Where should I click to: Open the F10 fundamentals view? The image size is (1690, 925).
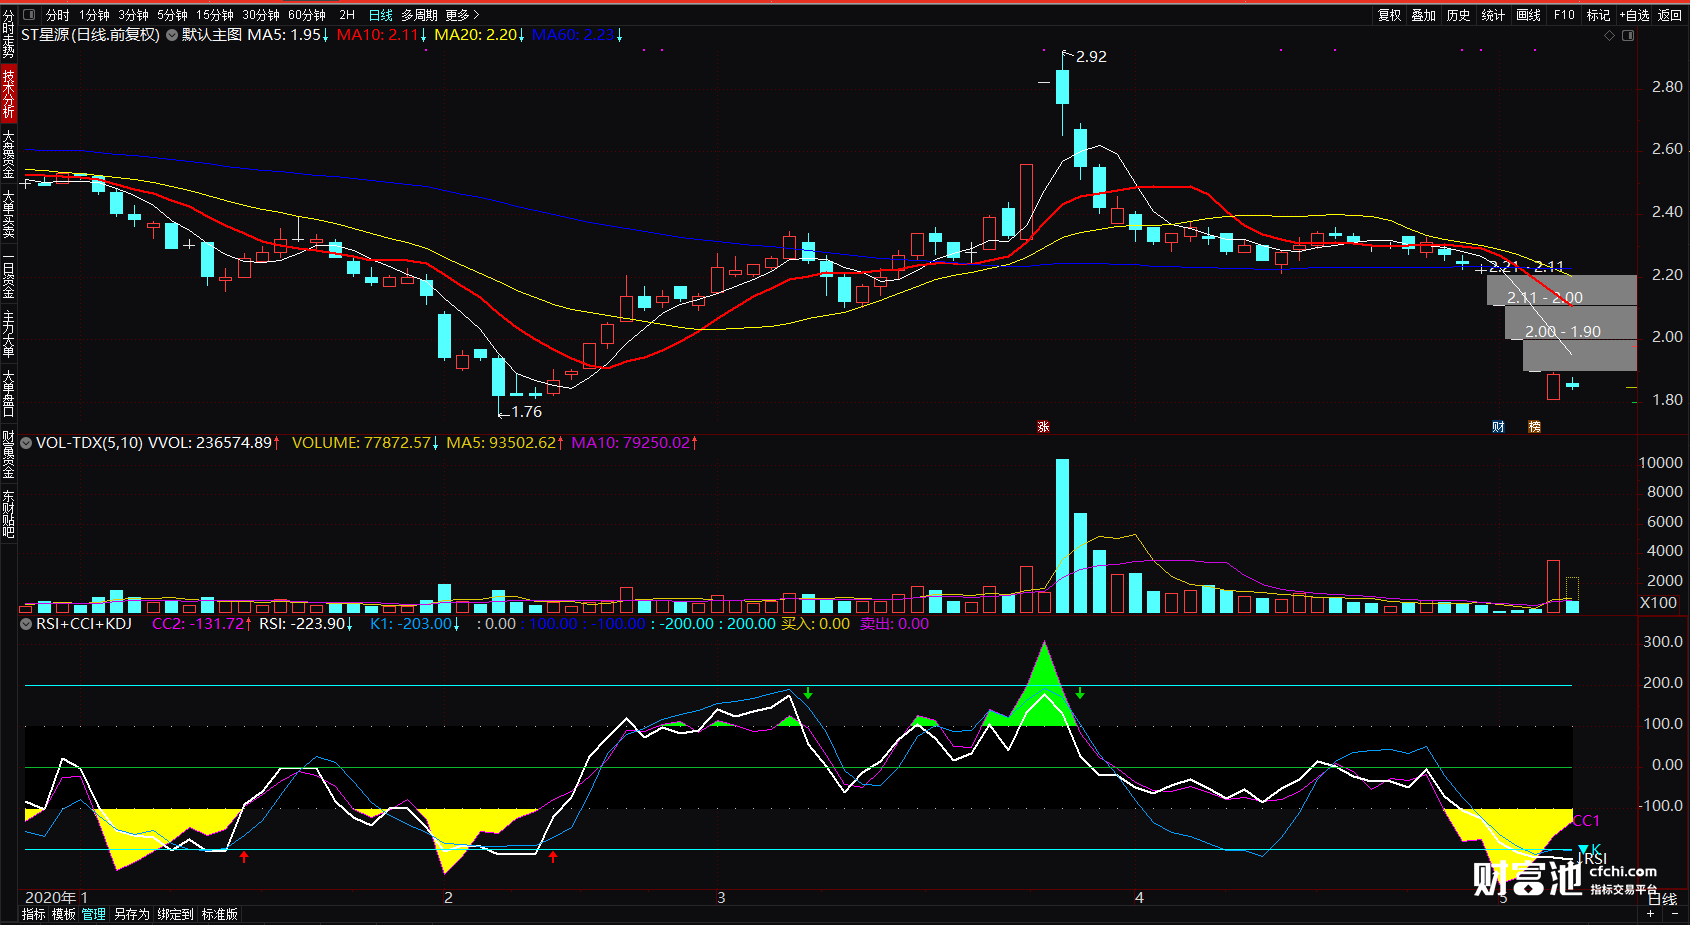[x=1564, y=15]
